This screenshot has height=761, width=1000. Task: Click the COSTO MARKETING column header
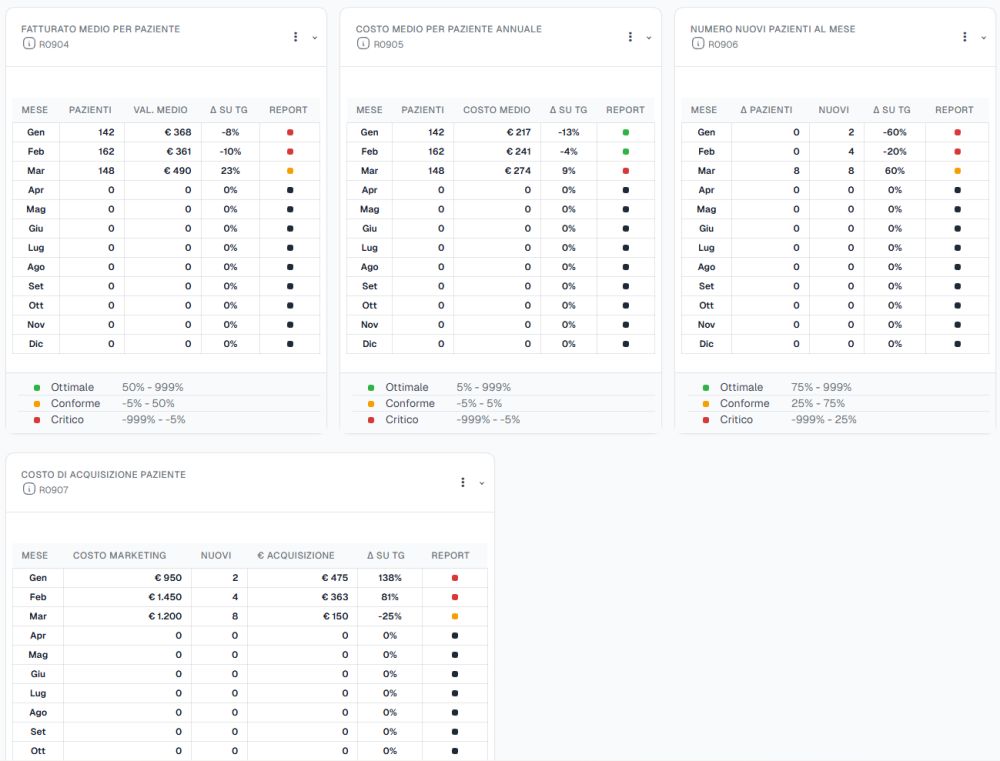(x=119, y=555)
